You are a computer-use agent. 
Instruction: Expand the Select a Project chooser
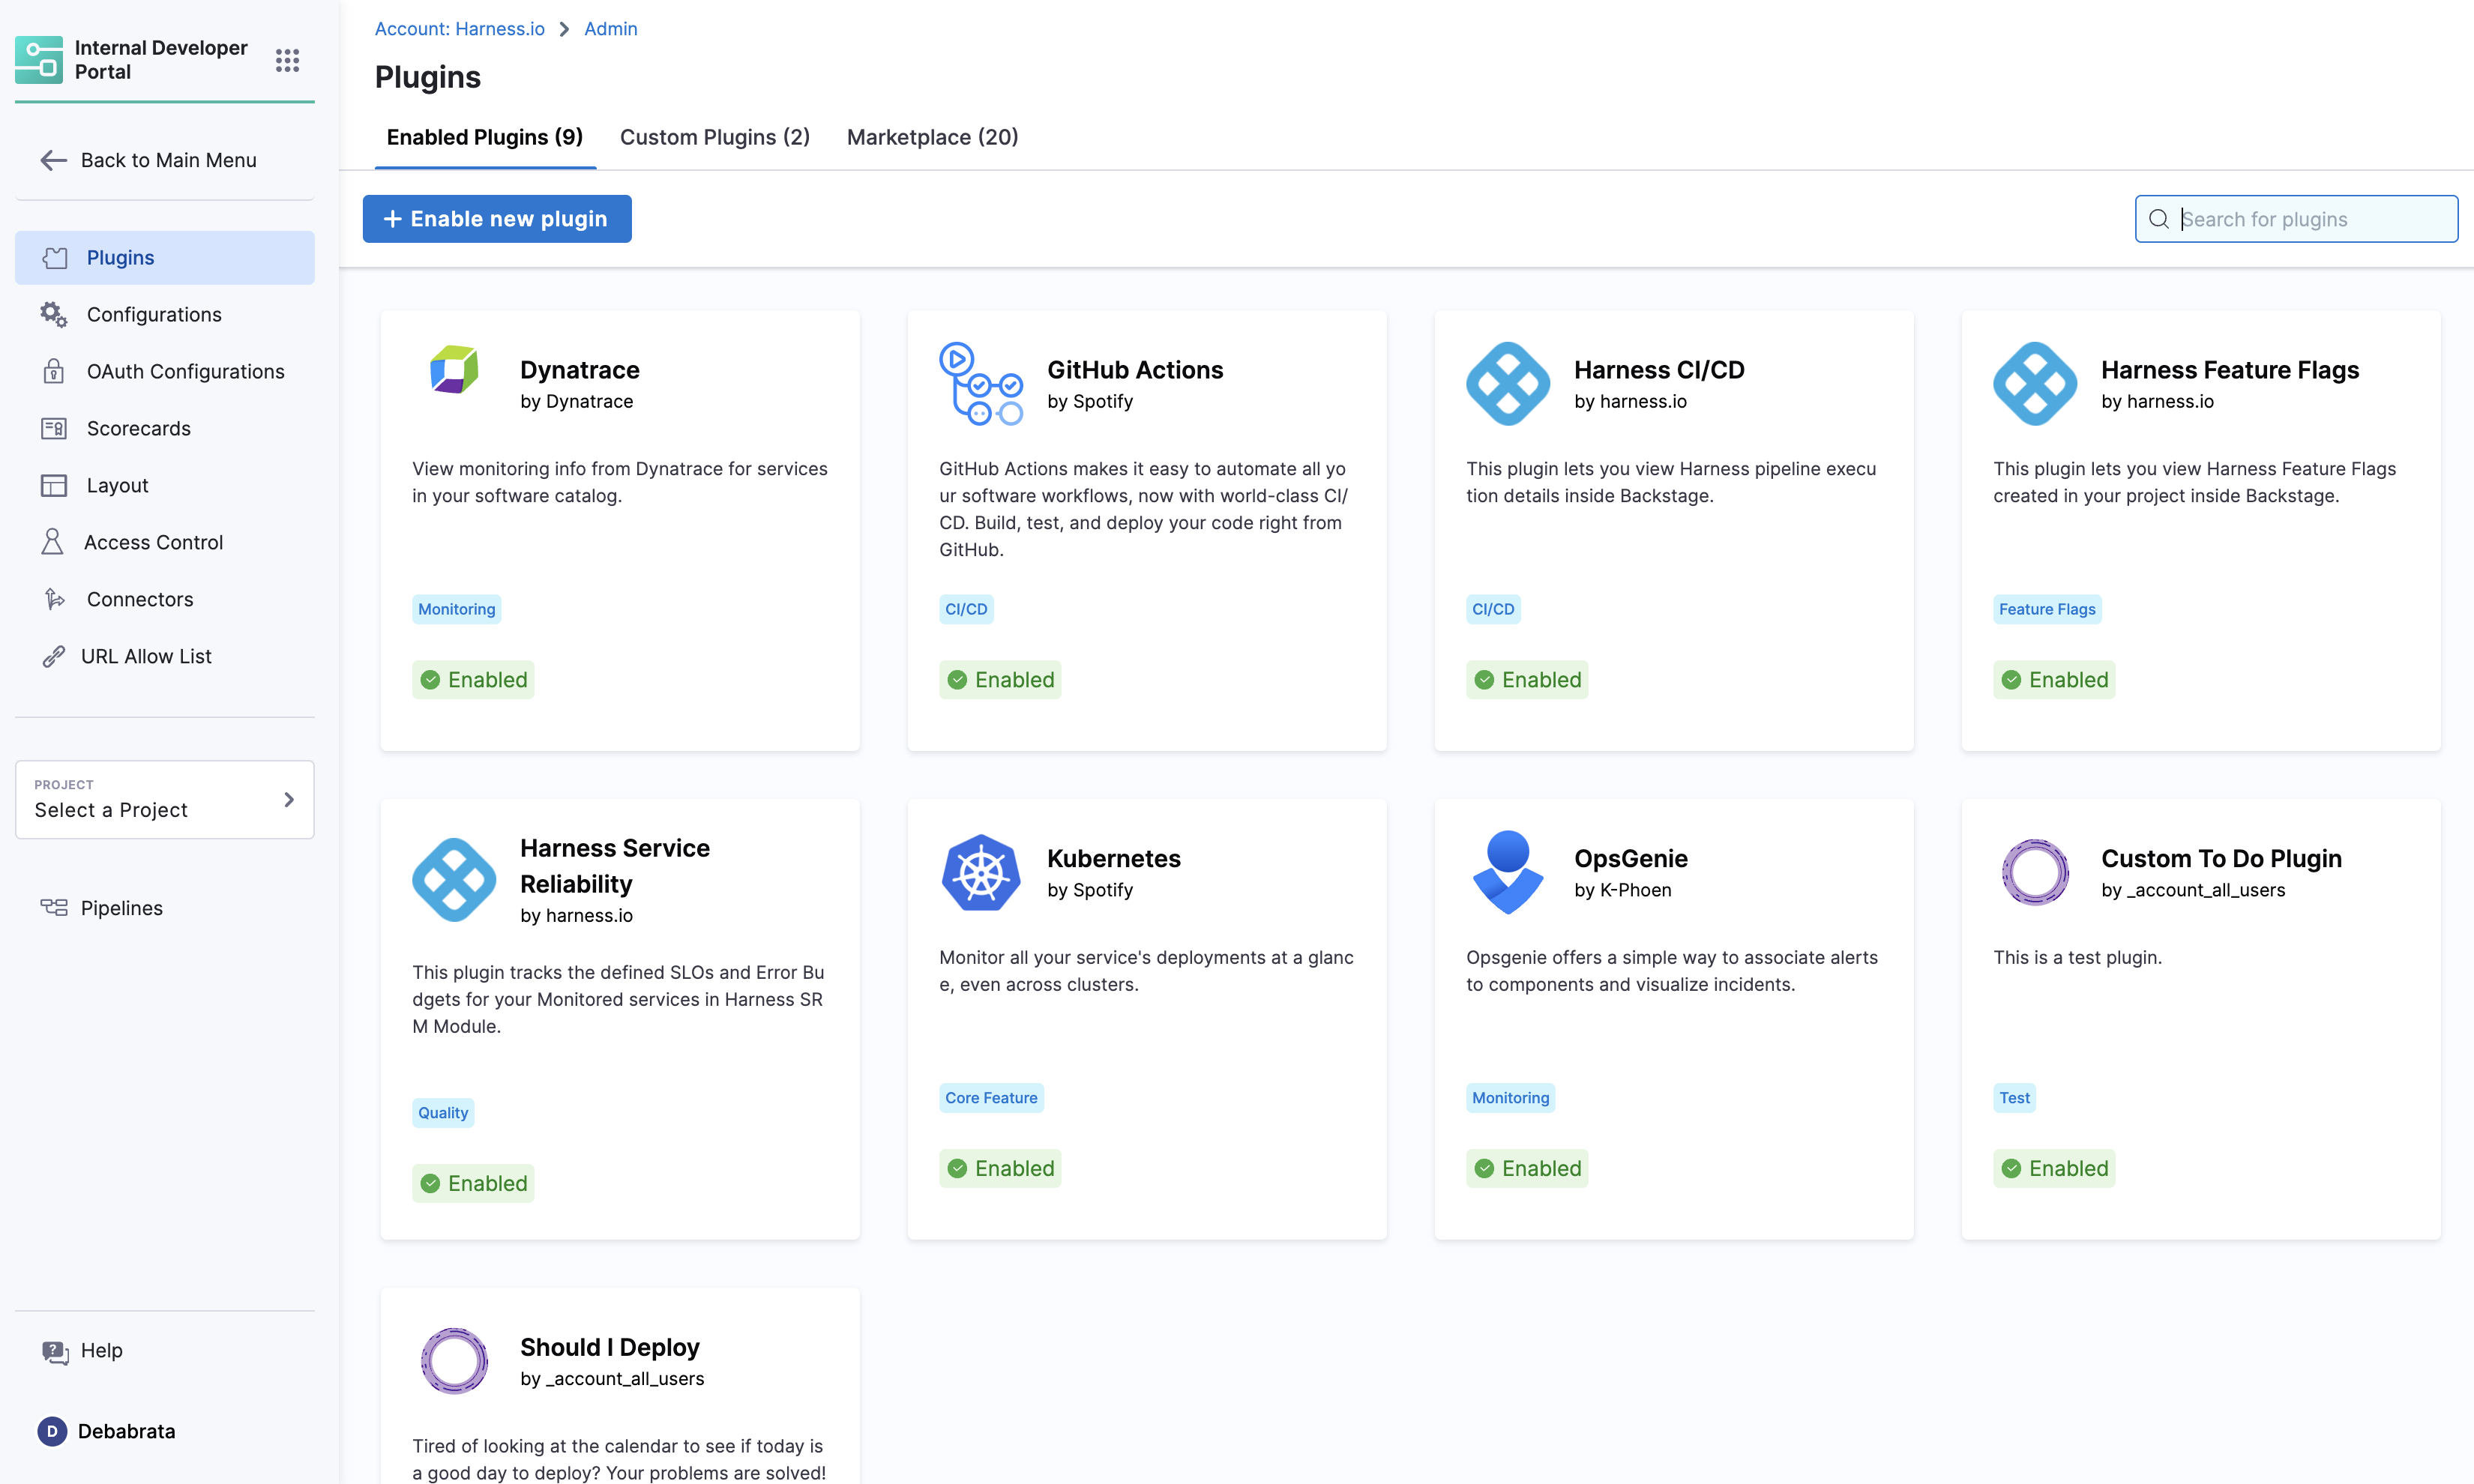[164, 799]
